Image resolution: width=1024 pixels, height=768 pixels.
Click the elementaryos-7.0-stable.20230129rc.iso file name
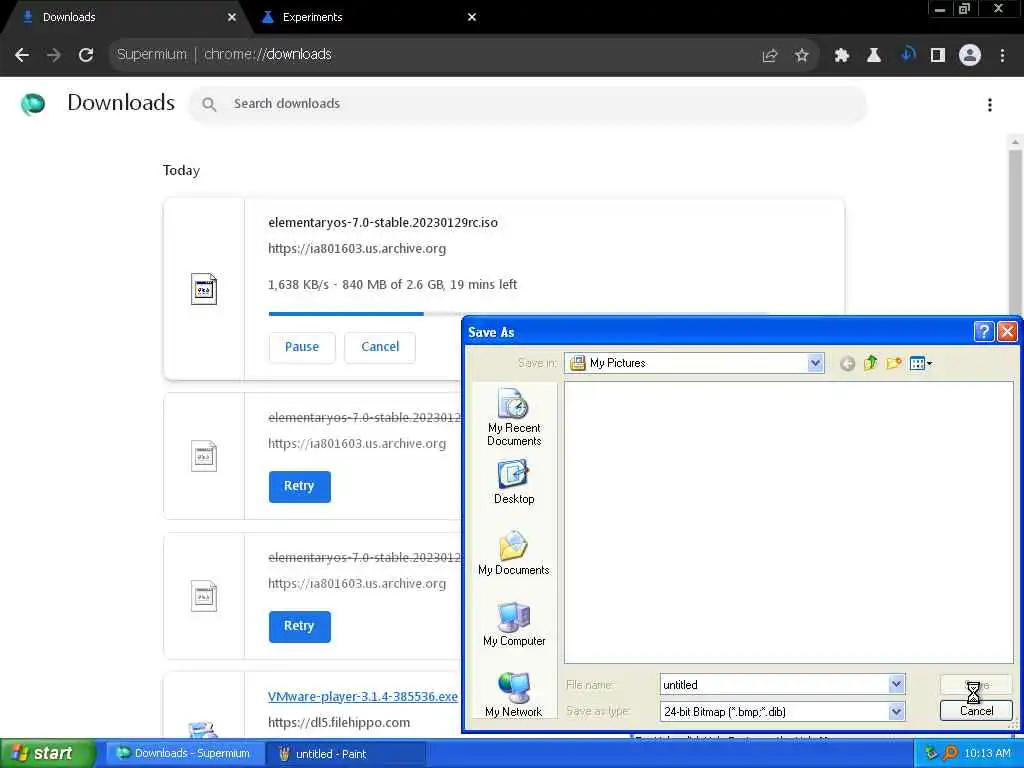(383, 223)
